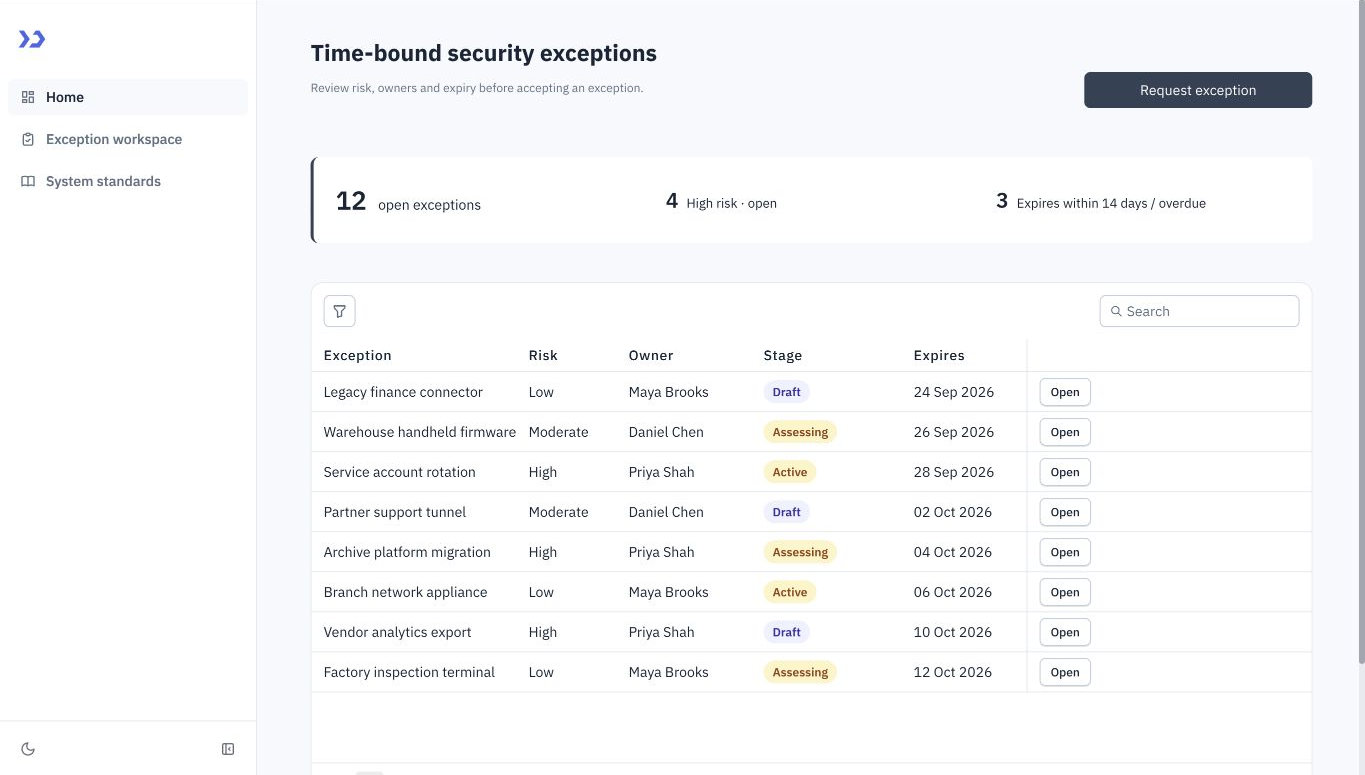Viewport: 1365px width, 775px height.
Task: Select 'Vendor analytics export' exception name
Action: pos(397,632)
